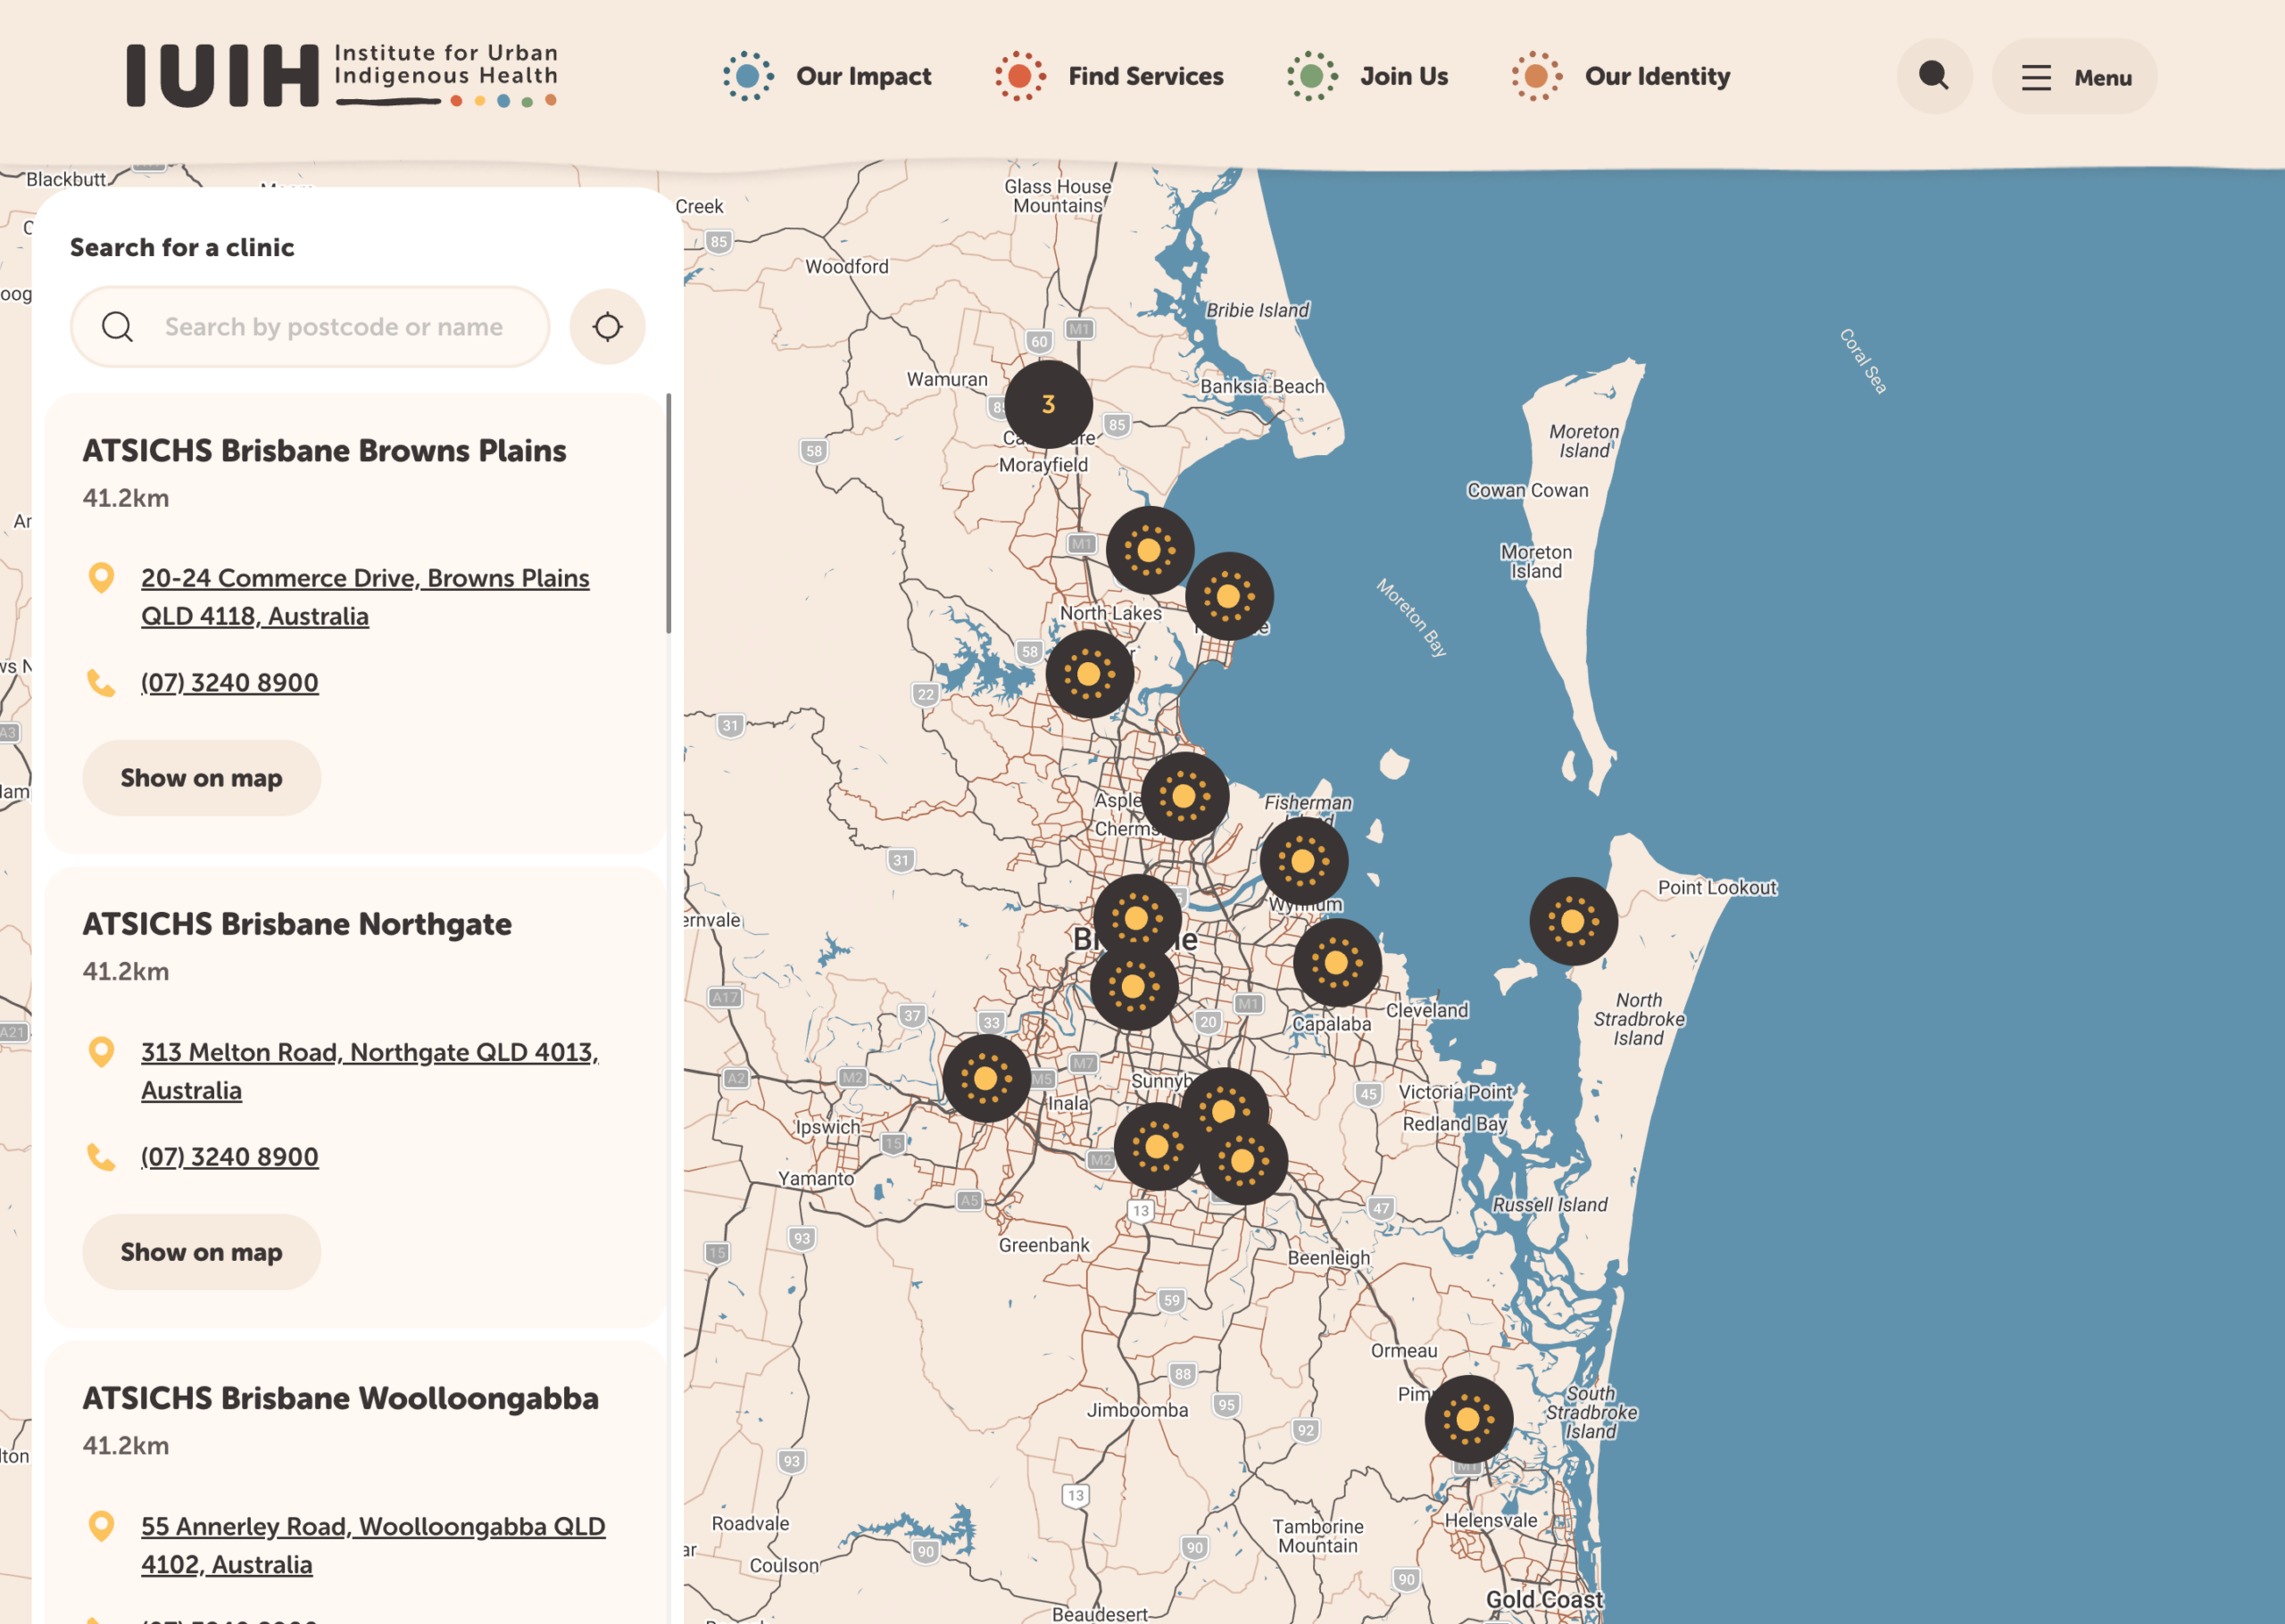Select ATSICHS Brisbane Browns Plains heading
Image resolution: width=2285 pixels, height=1624 pixels.
click(324, 450)
